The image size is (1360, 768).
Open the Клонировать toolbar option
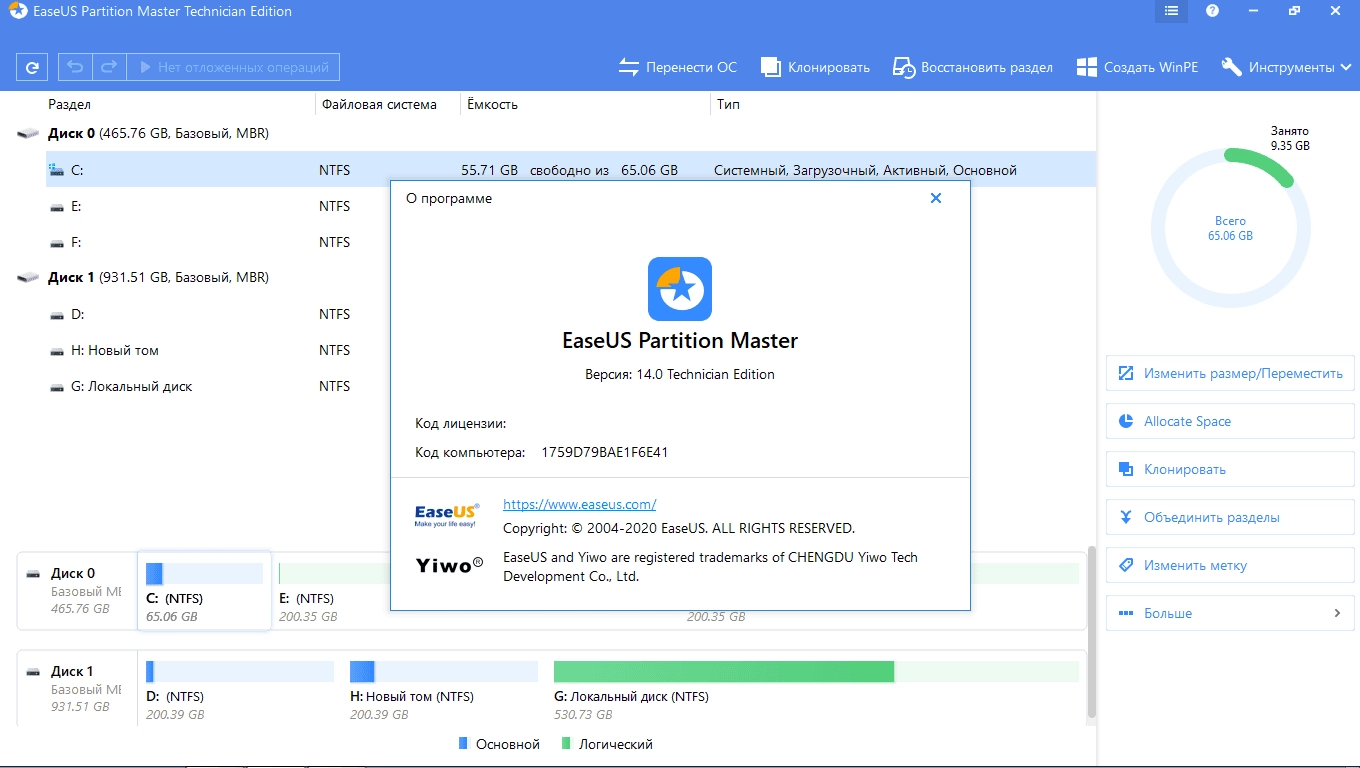click(x=815, y=67)
